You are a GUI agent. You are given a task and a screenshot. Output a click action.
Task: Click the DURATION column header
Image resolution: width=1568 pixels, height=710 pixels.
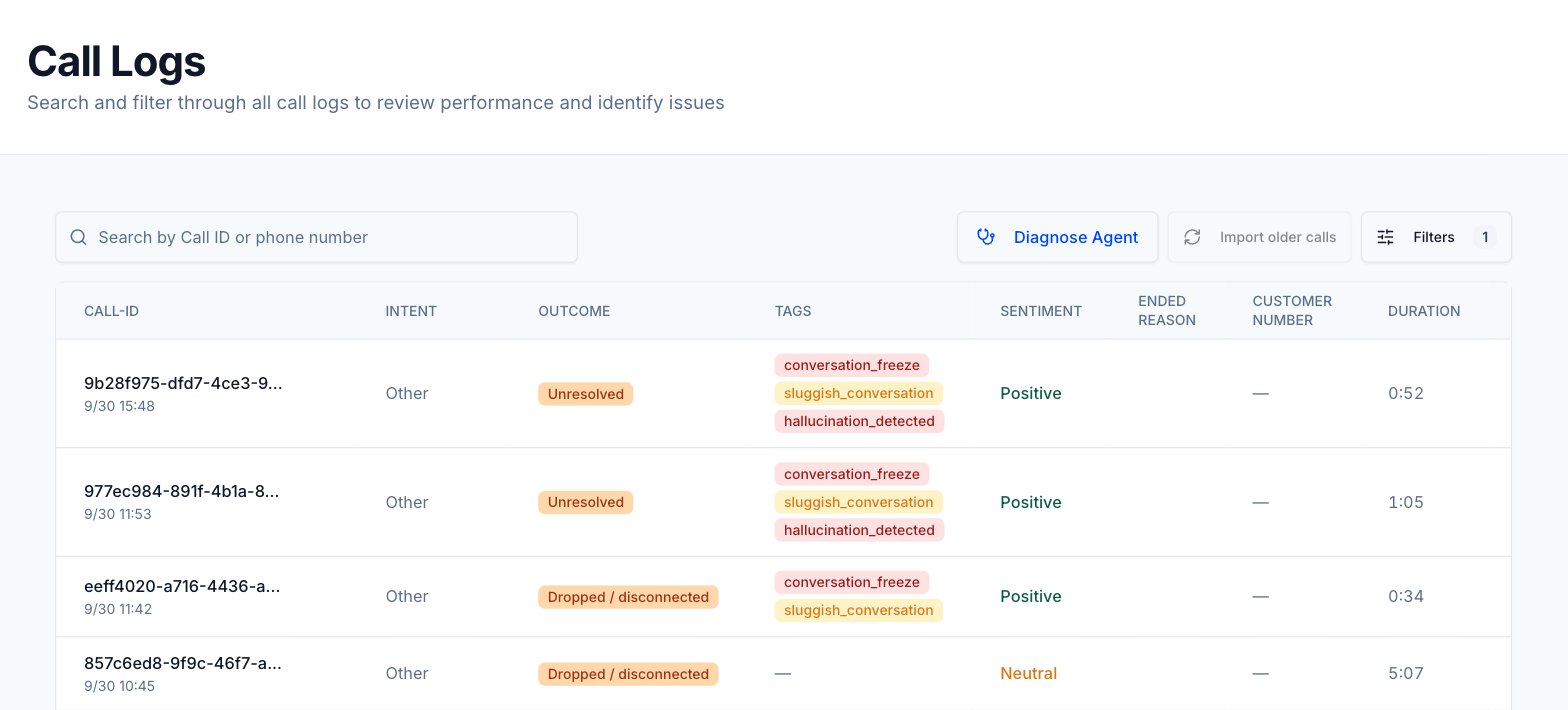1424,311
